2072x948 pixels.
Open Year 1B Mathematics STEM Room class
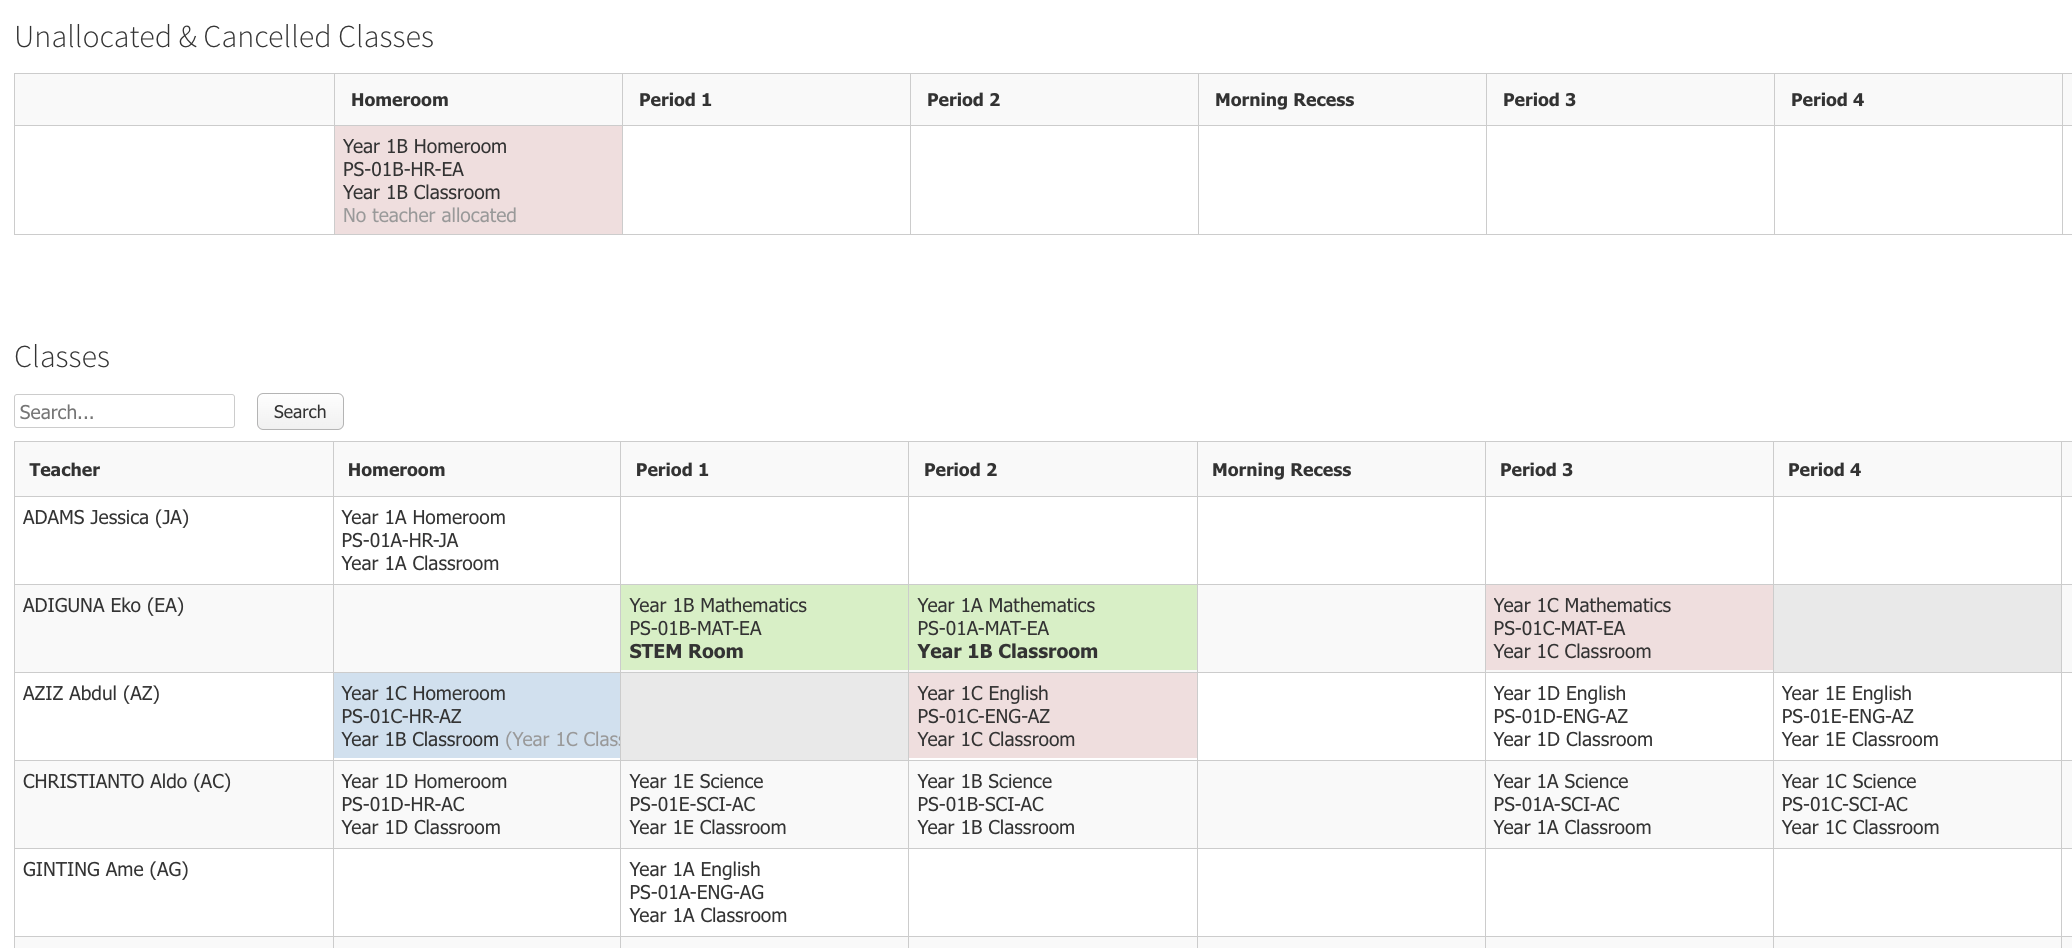(x=764, y=628)
